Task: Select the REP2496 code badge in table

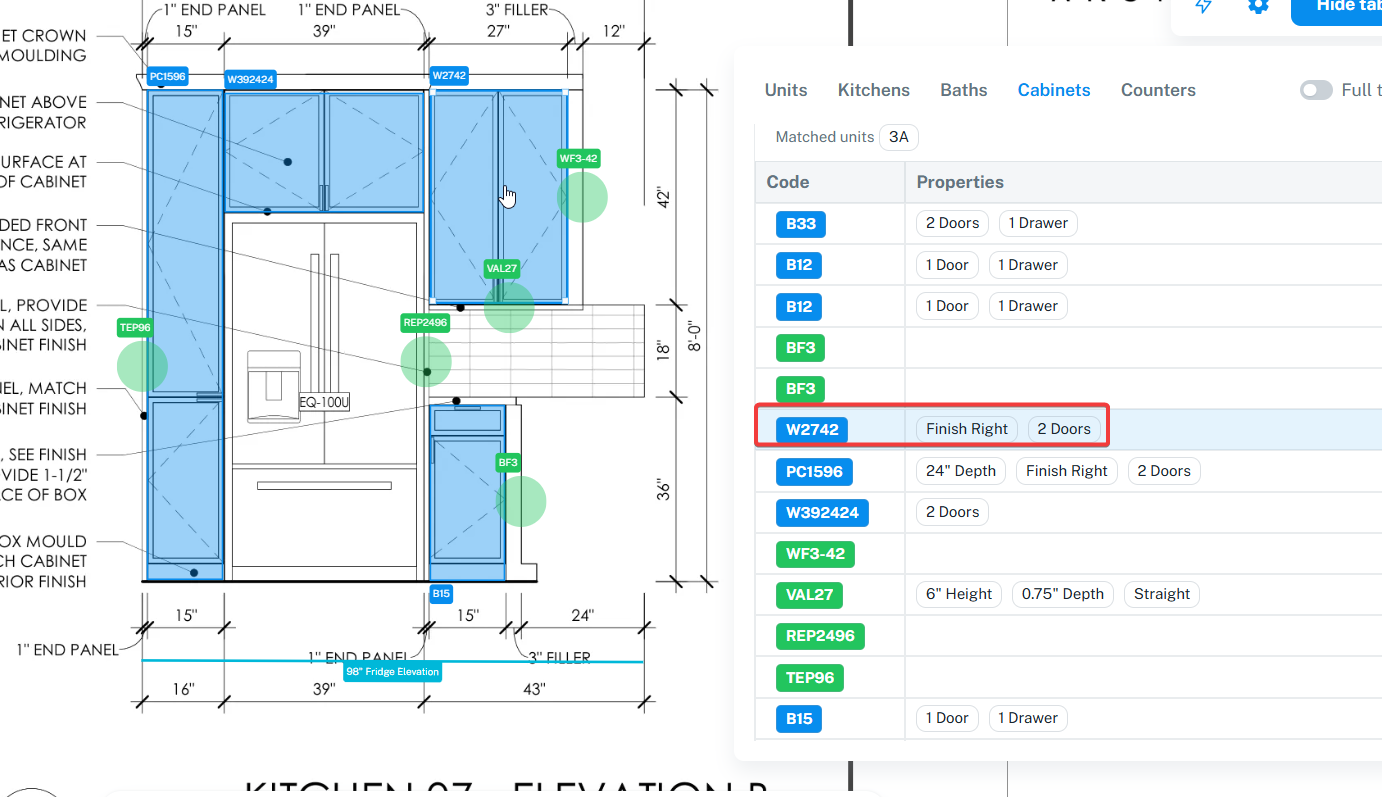Action: 821,636
